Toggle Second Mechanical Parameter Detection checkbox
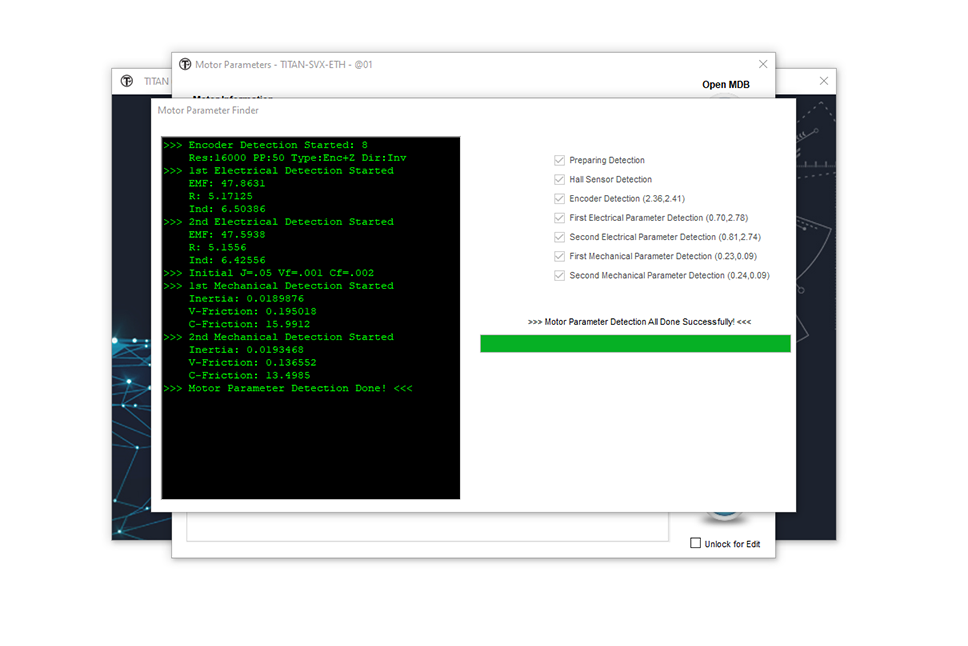The height and width of the screenshot is (646, 968). click(560, 275)
